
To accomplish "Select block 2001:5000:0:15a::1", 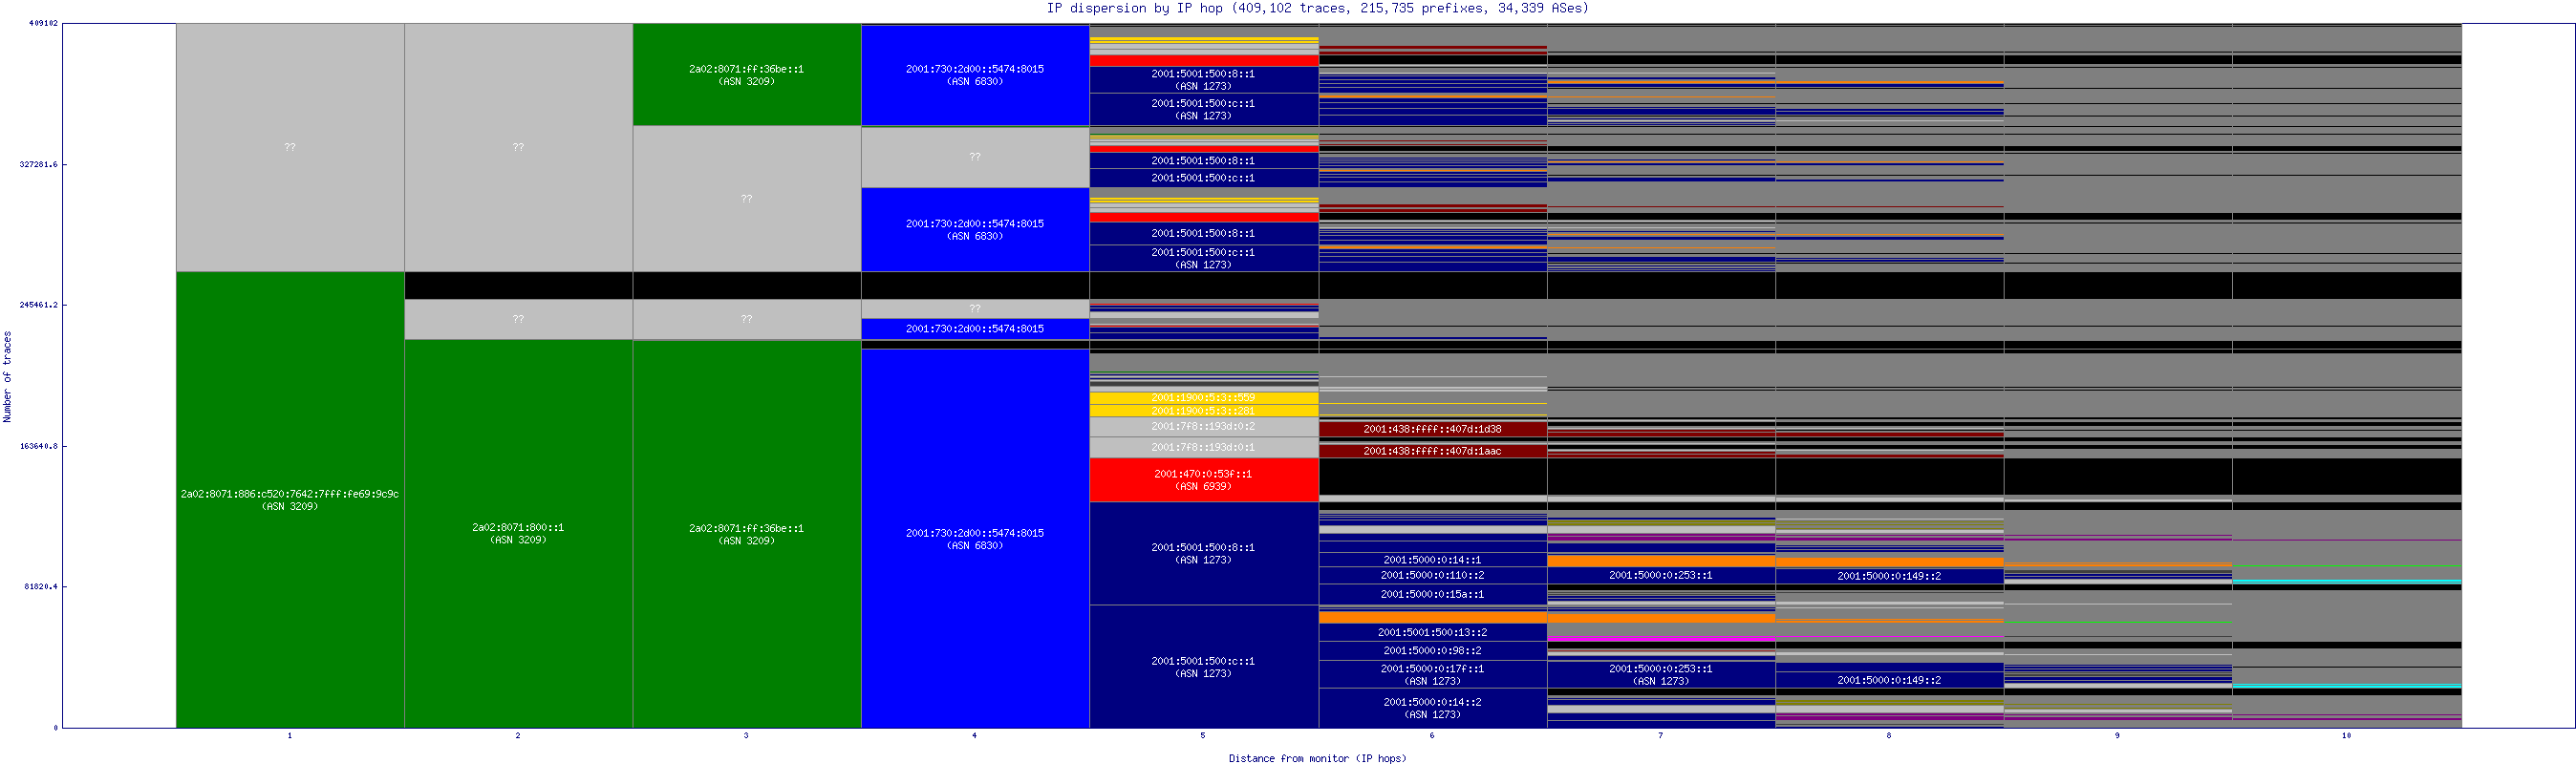I will click(x=1433, y=595).
